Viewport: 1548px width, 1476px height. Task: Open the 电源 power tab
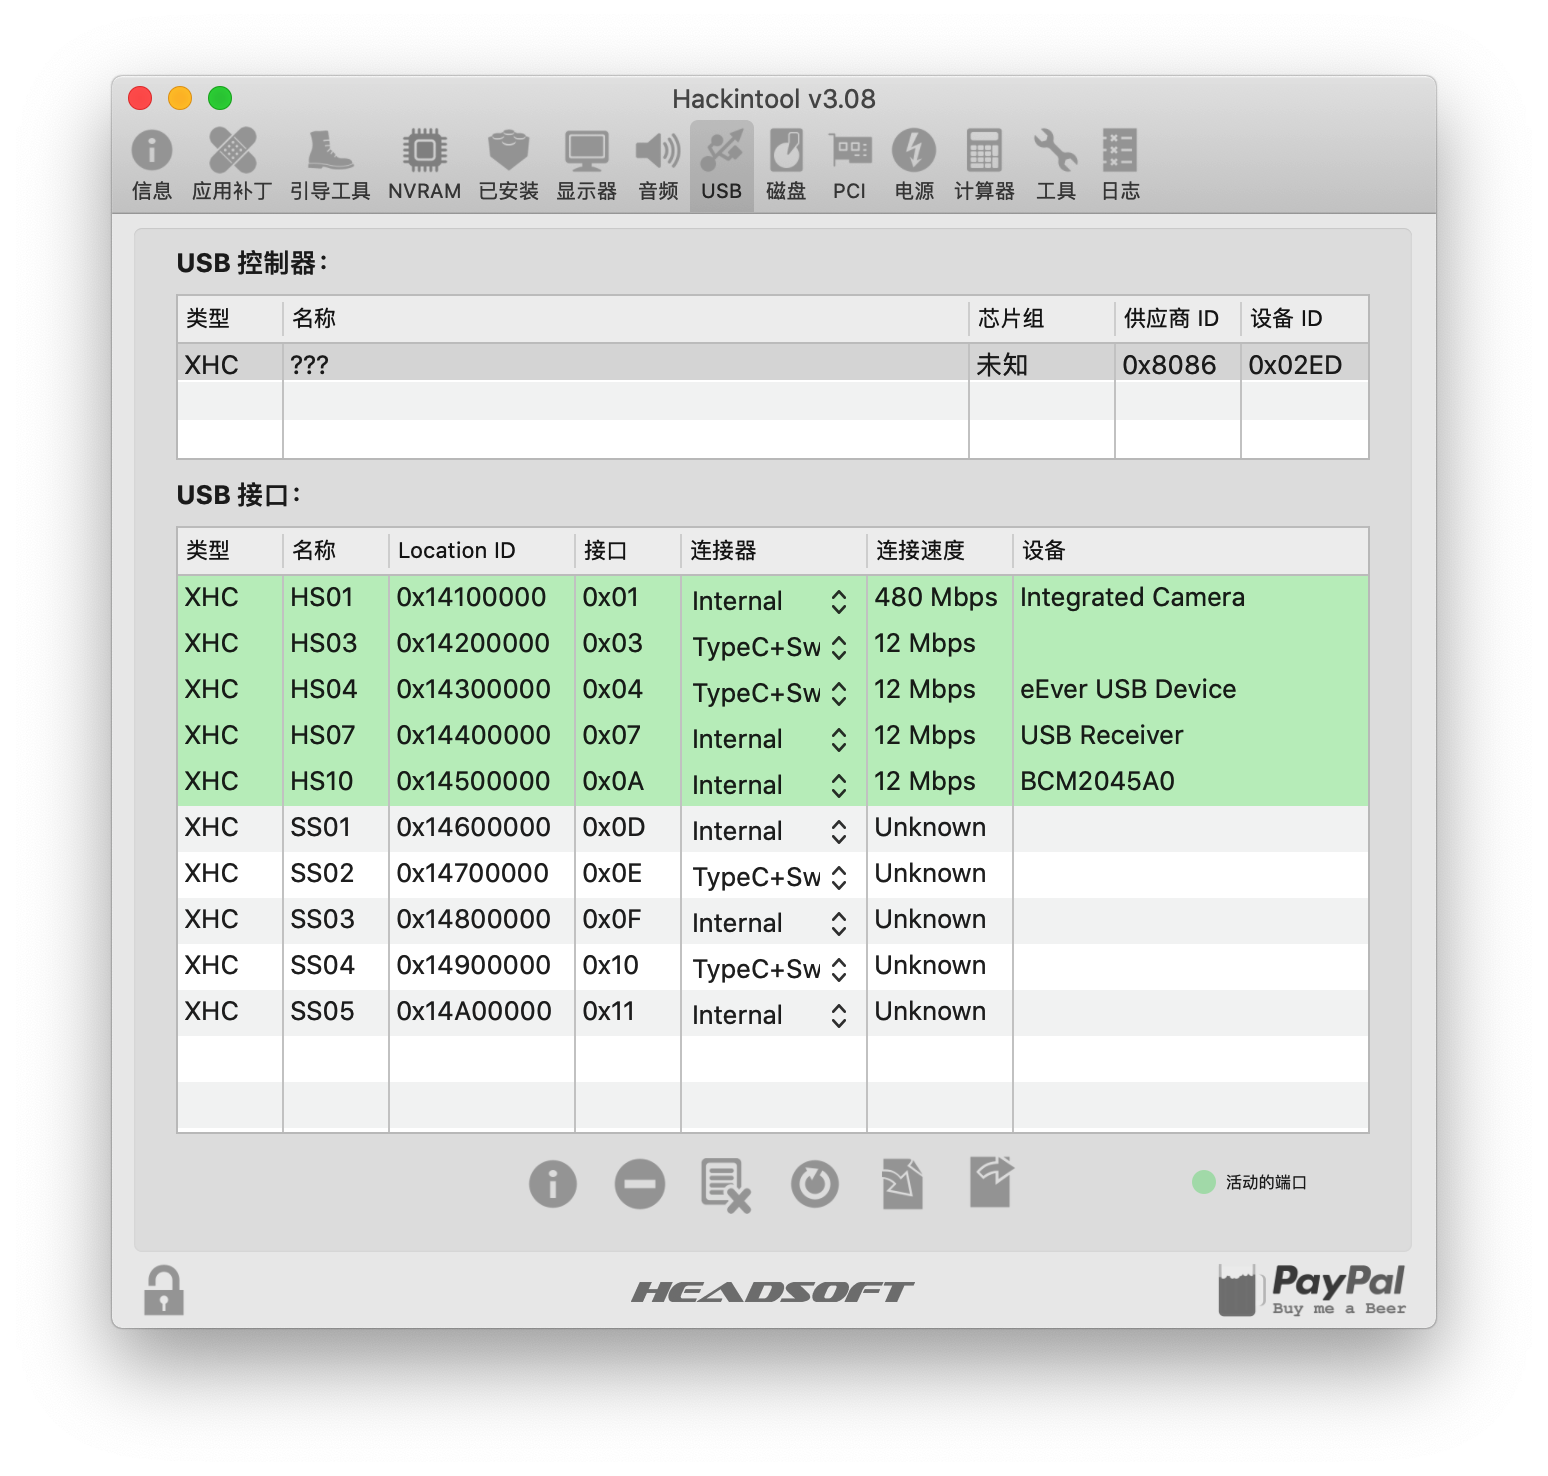914,165
